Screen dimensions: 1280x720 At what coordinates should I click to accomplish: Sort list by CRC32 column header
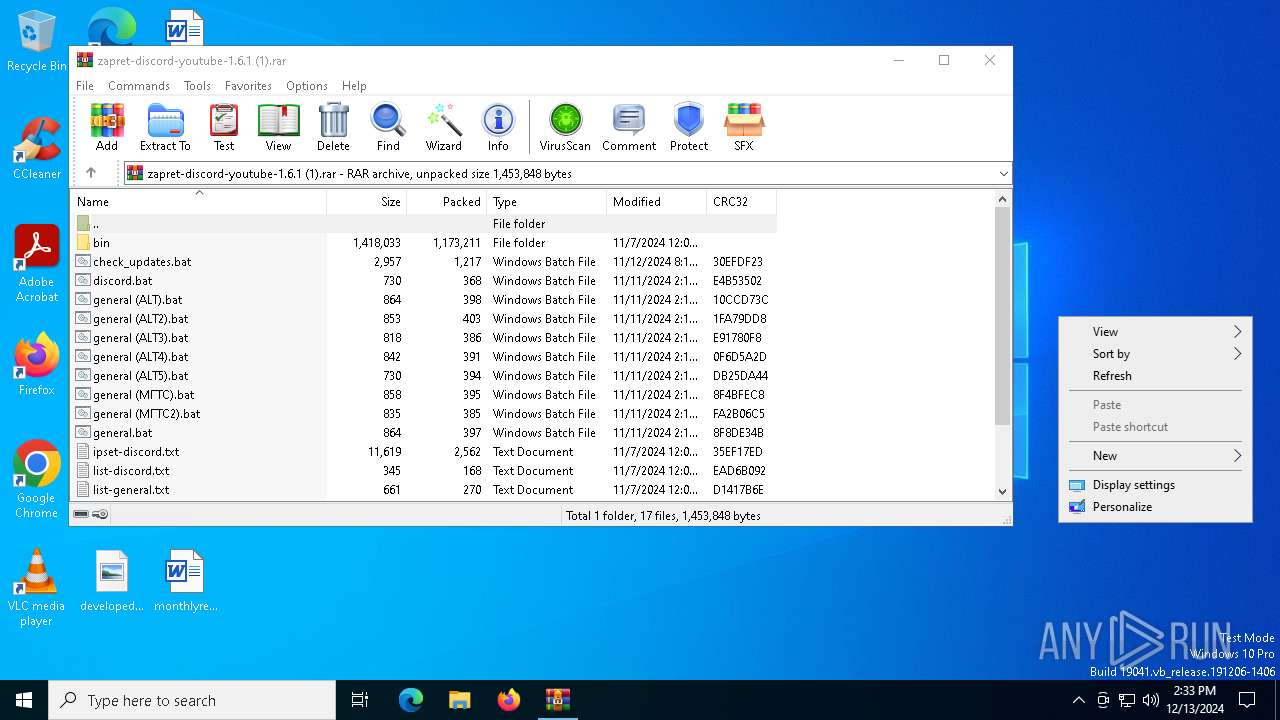click(741, 202)
